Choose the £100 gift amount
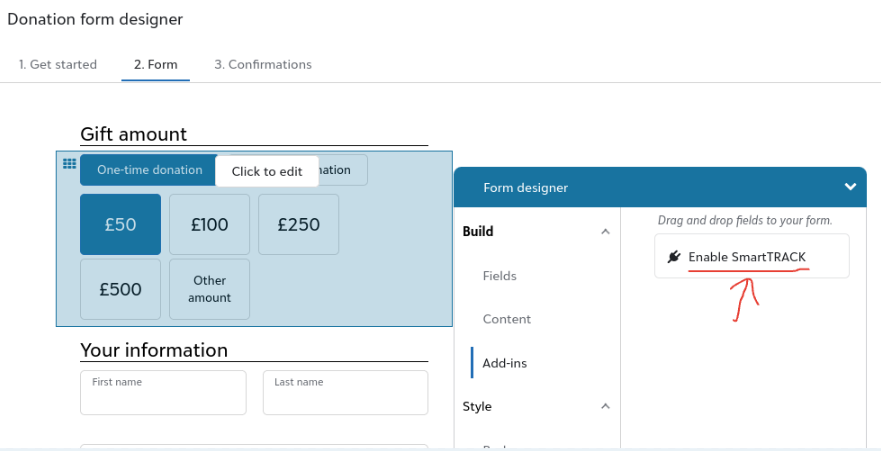Image resolution: width=881 pixels, height=451 pixels. 209,225
